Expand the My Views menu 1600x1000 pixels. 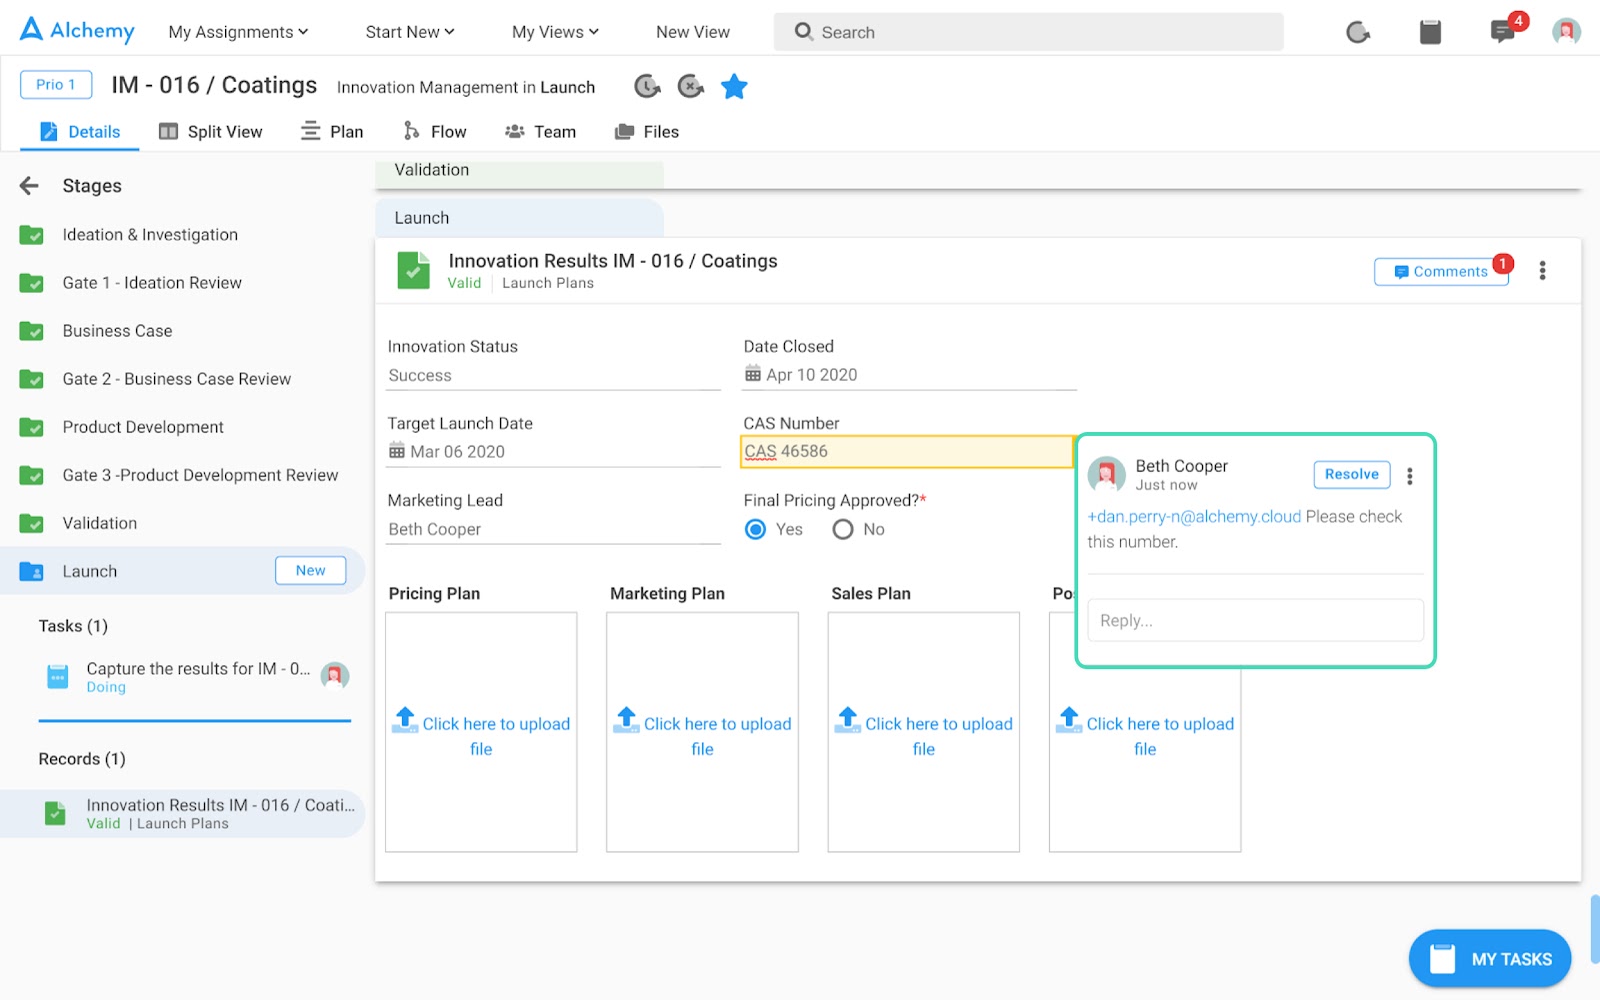[555, 32]
